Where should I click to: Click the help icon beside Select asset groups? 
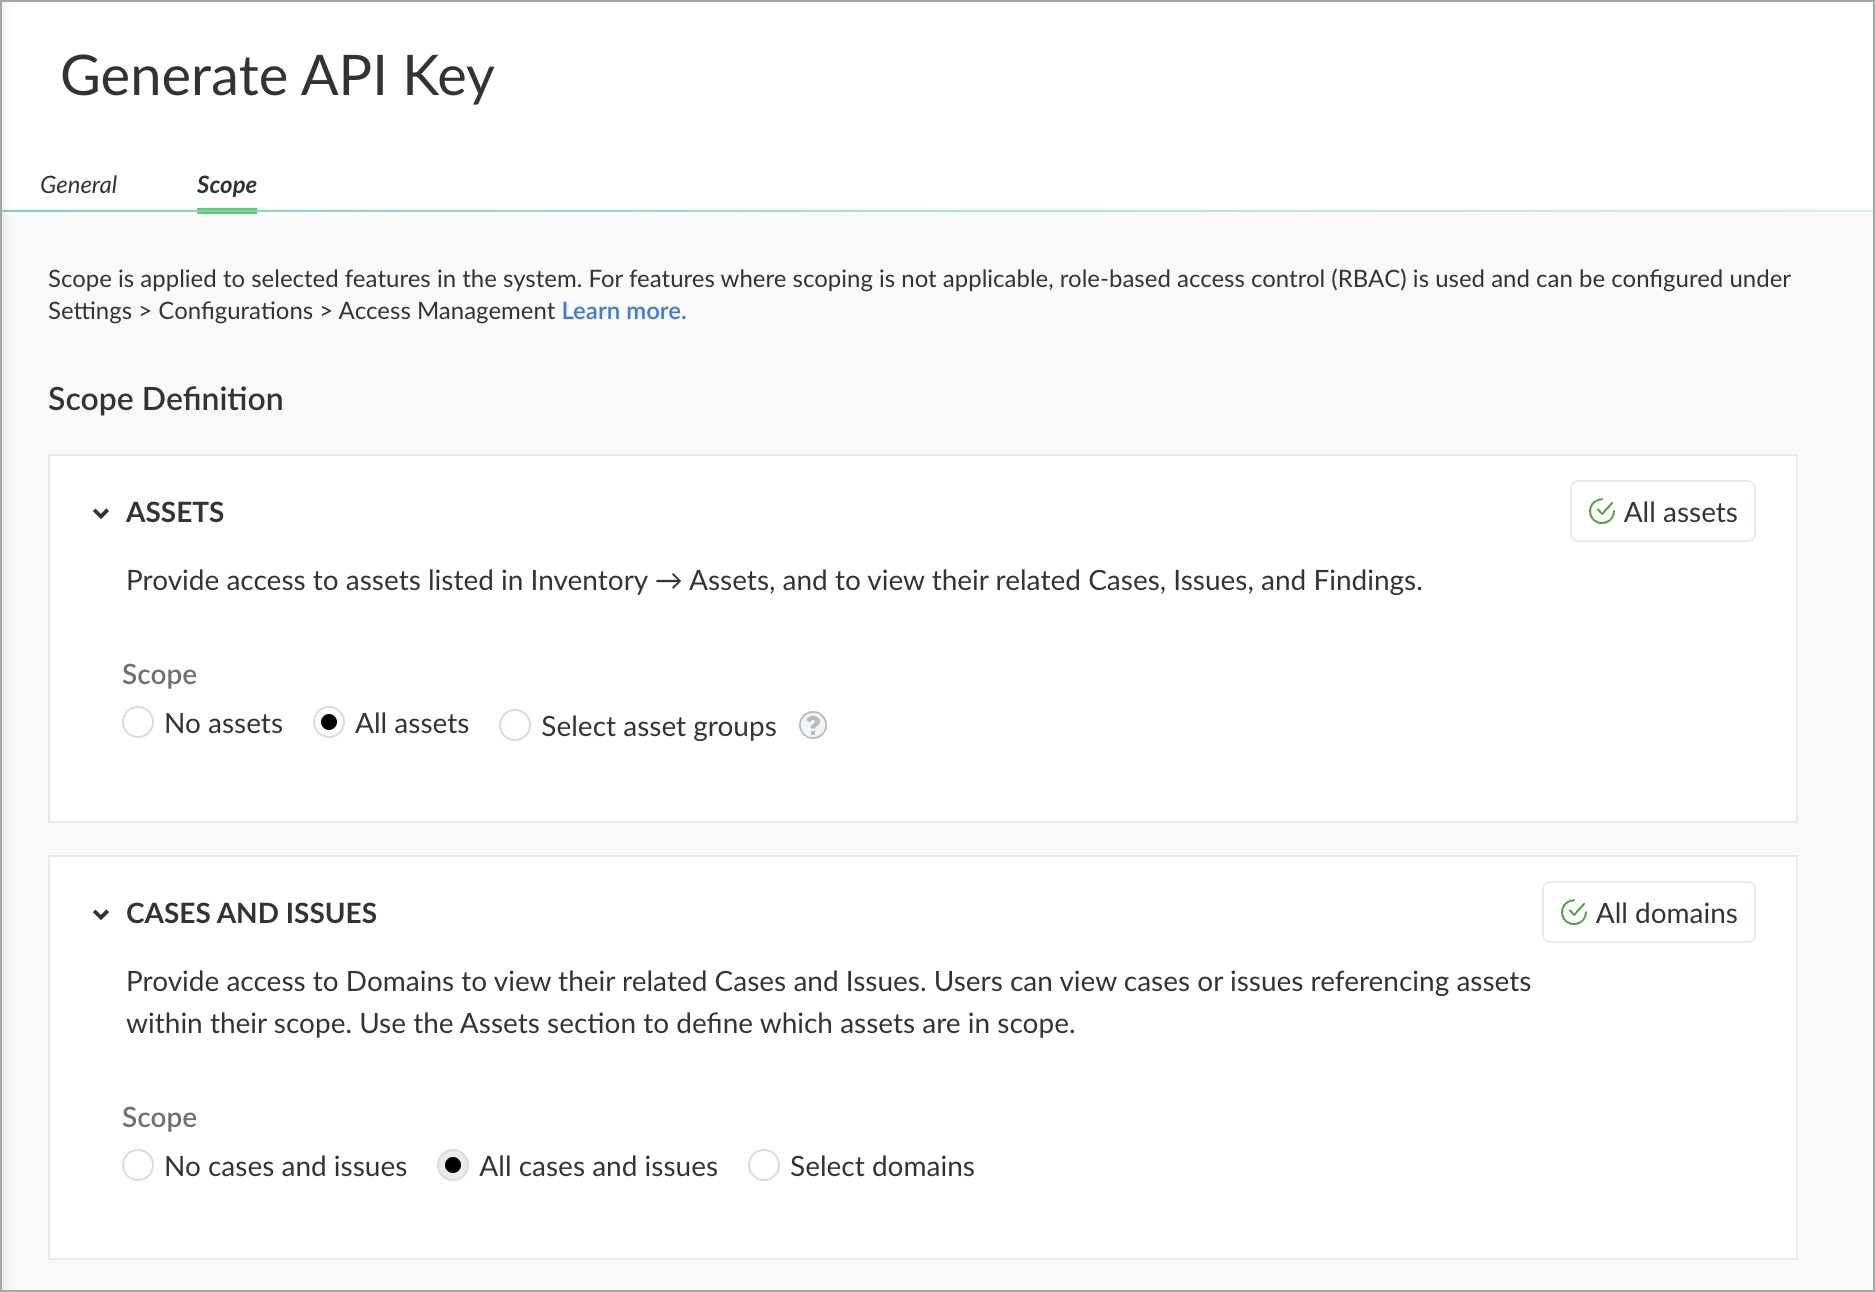813,725
